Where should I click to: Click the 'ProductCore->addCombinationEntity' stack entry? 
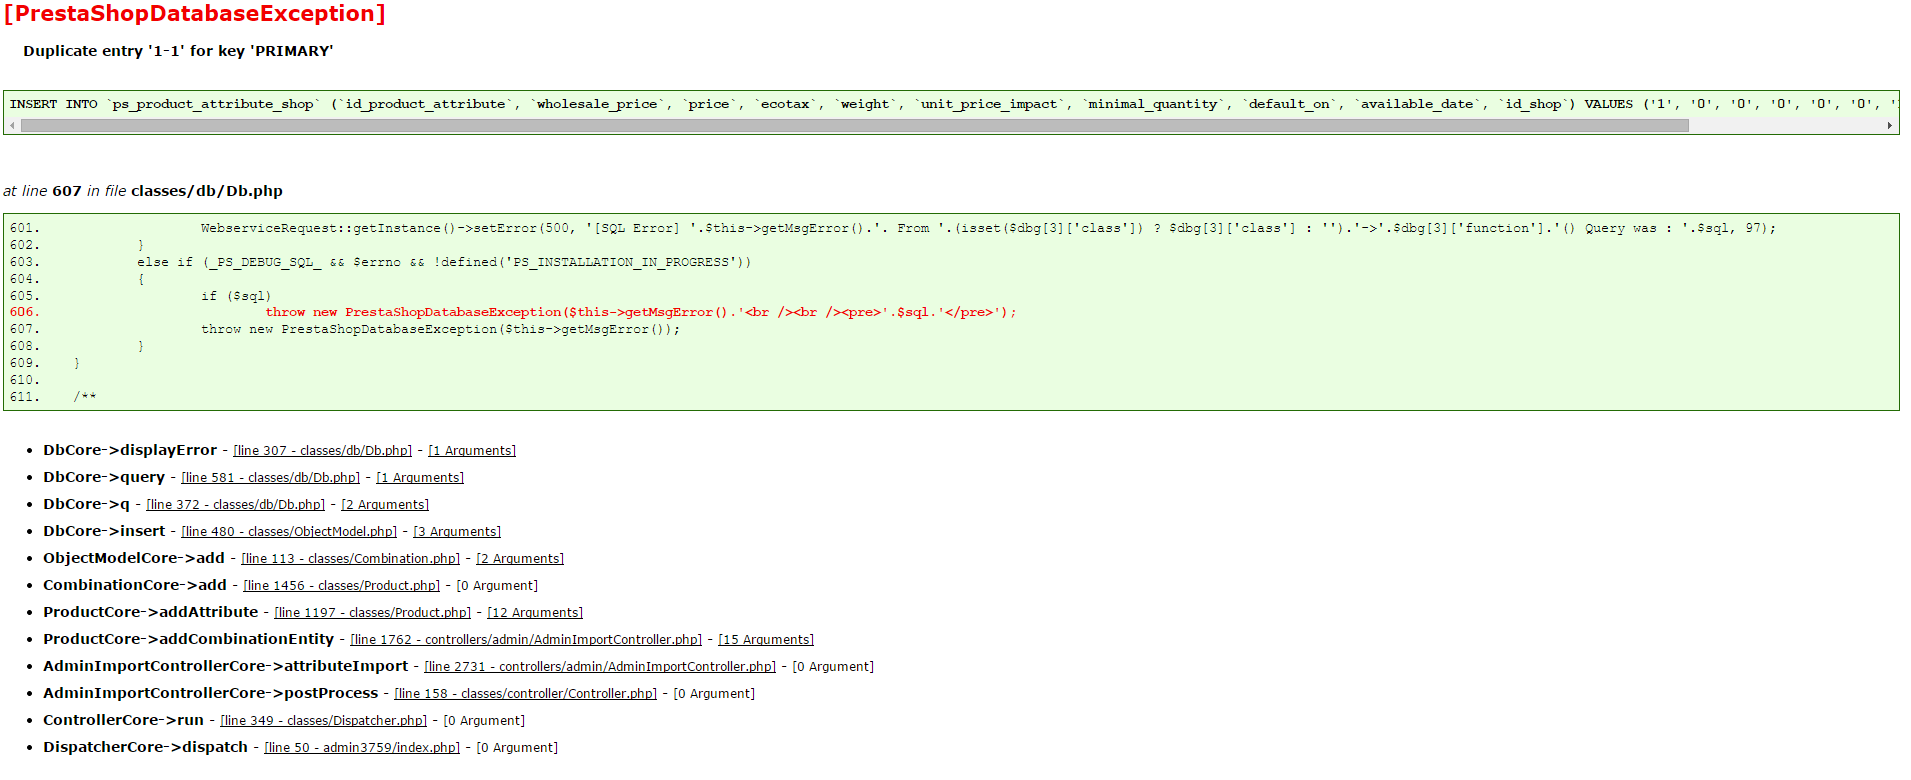tap(189, 640)
